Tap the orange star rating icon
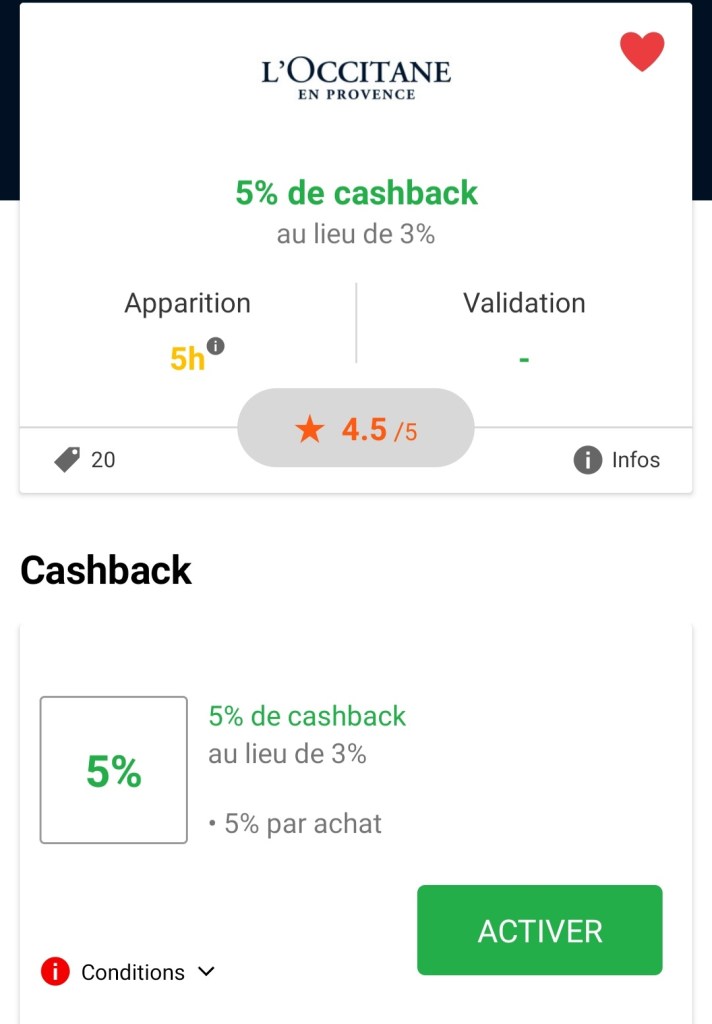The width and height of the screenshot is (712, 1024). tap(310, 430)
